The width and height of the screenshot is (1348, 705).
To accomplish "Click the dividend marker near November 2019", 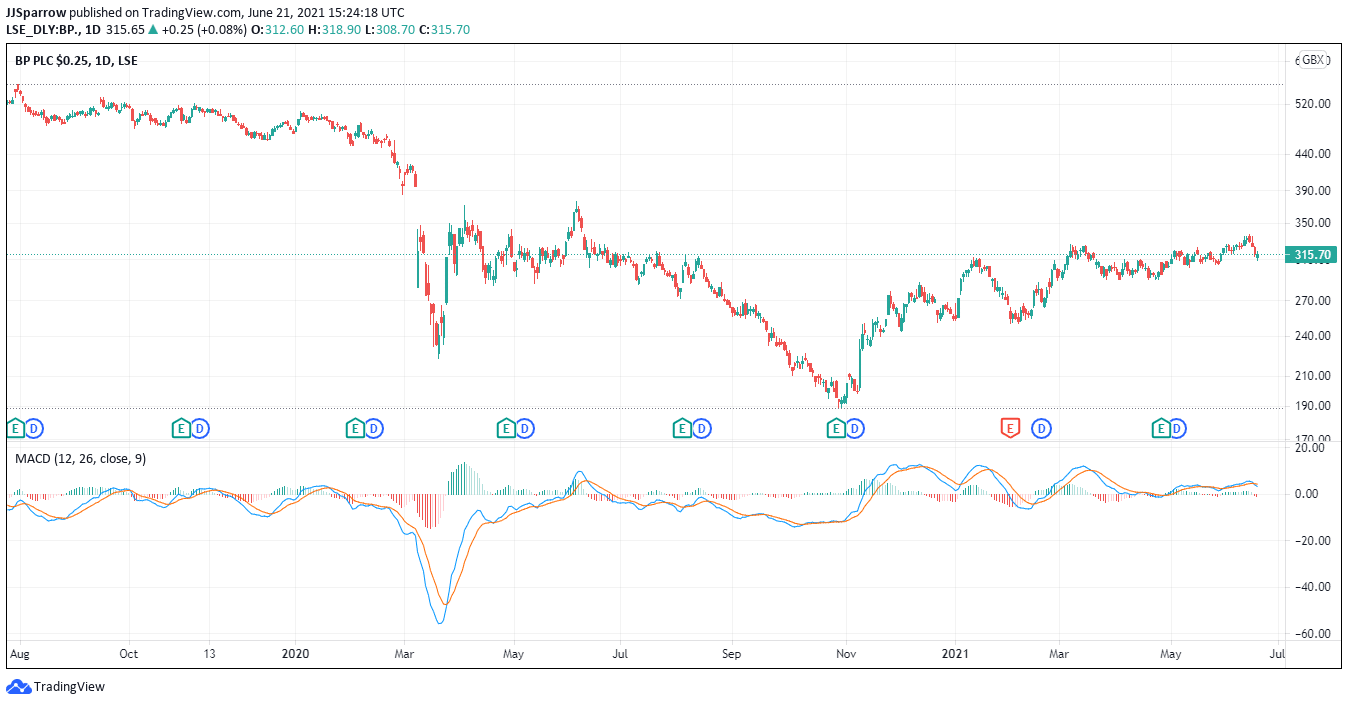I will (200, 429).
